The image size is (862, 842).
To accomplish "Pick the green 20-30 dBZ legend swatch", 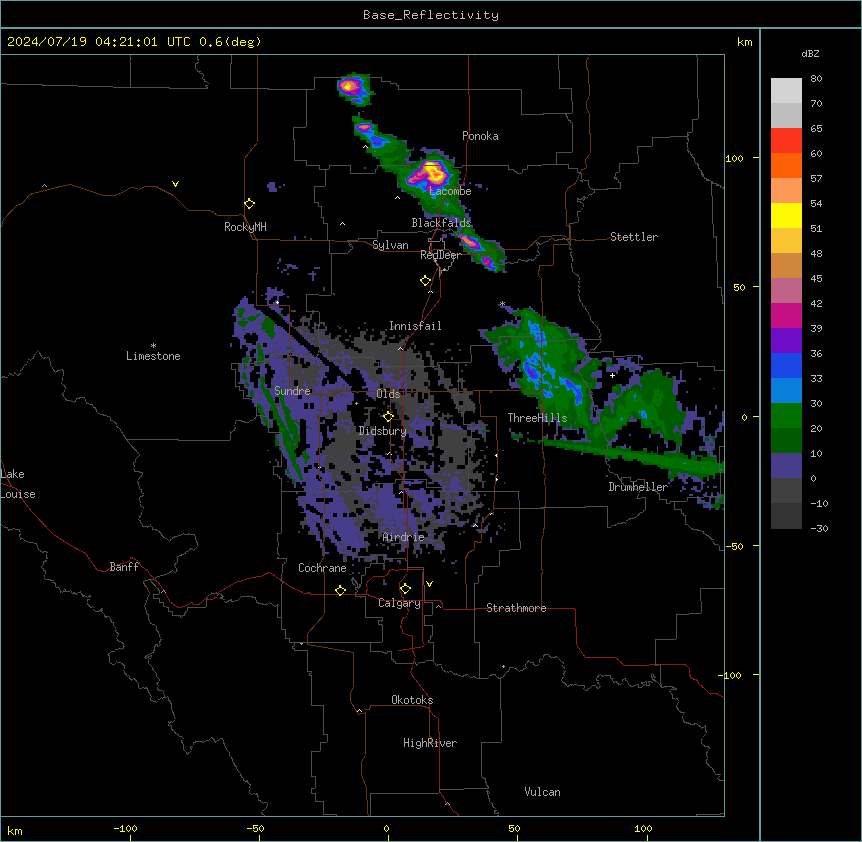I will [786, 416].
